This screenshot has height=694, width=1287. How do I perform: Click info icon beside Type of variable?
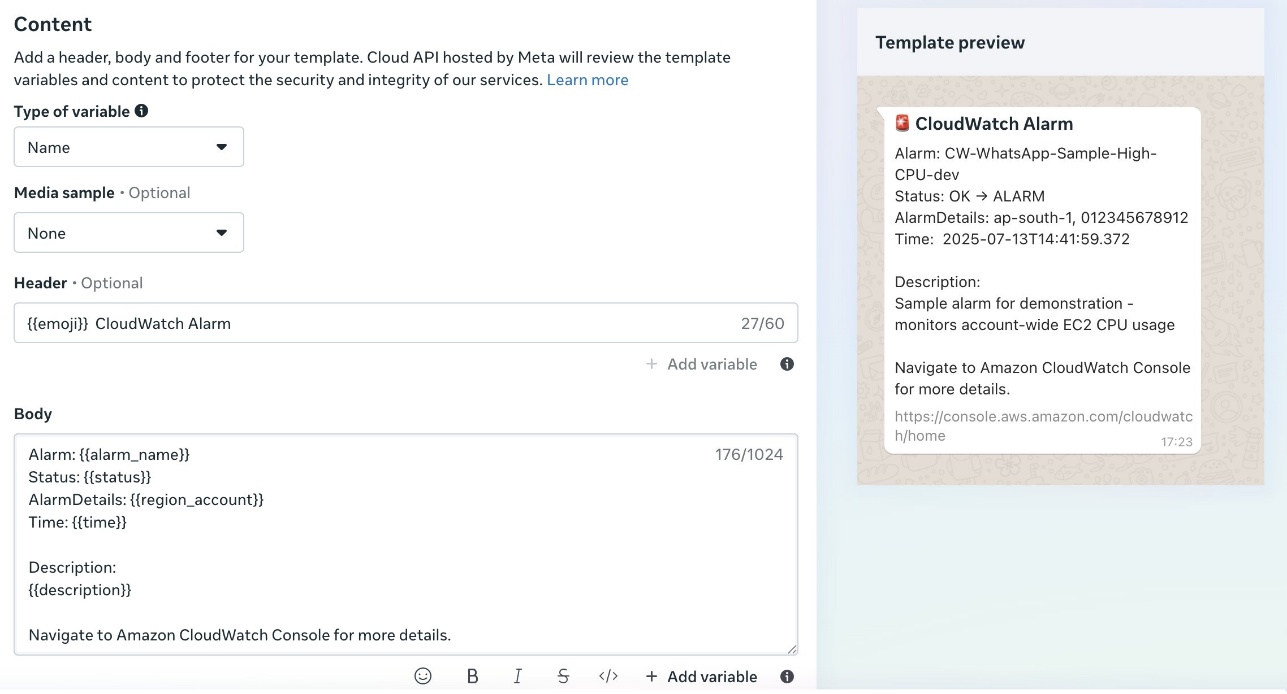click(x=142, y=111)
